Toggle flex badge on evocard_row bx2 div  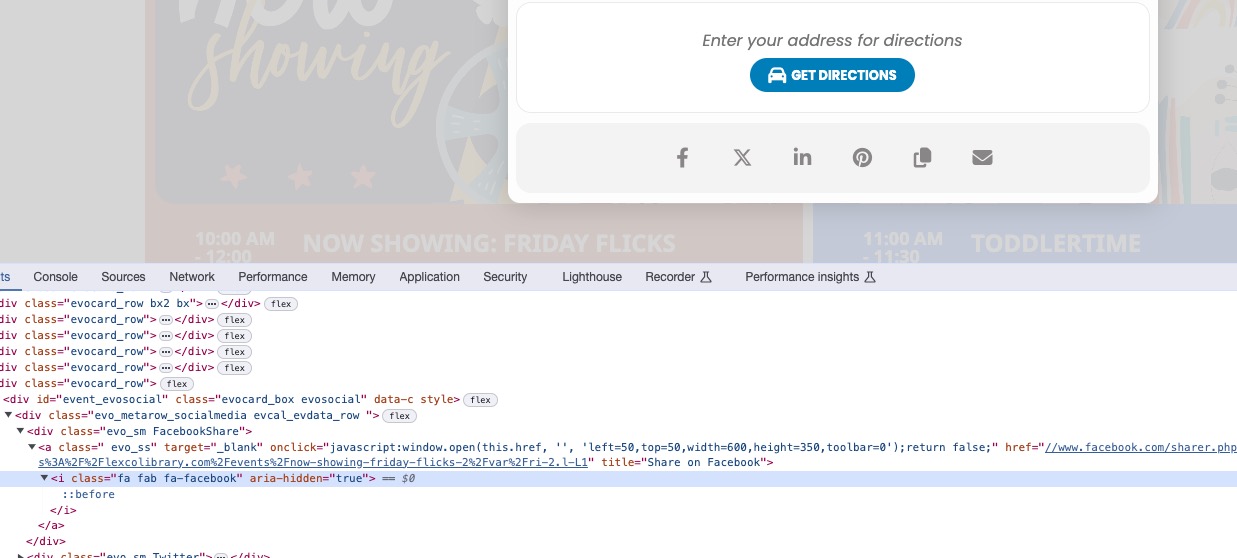point(281,304)
